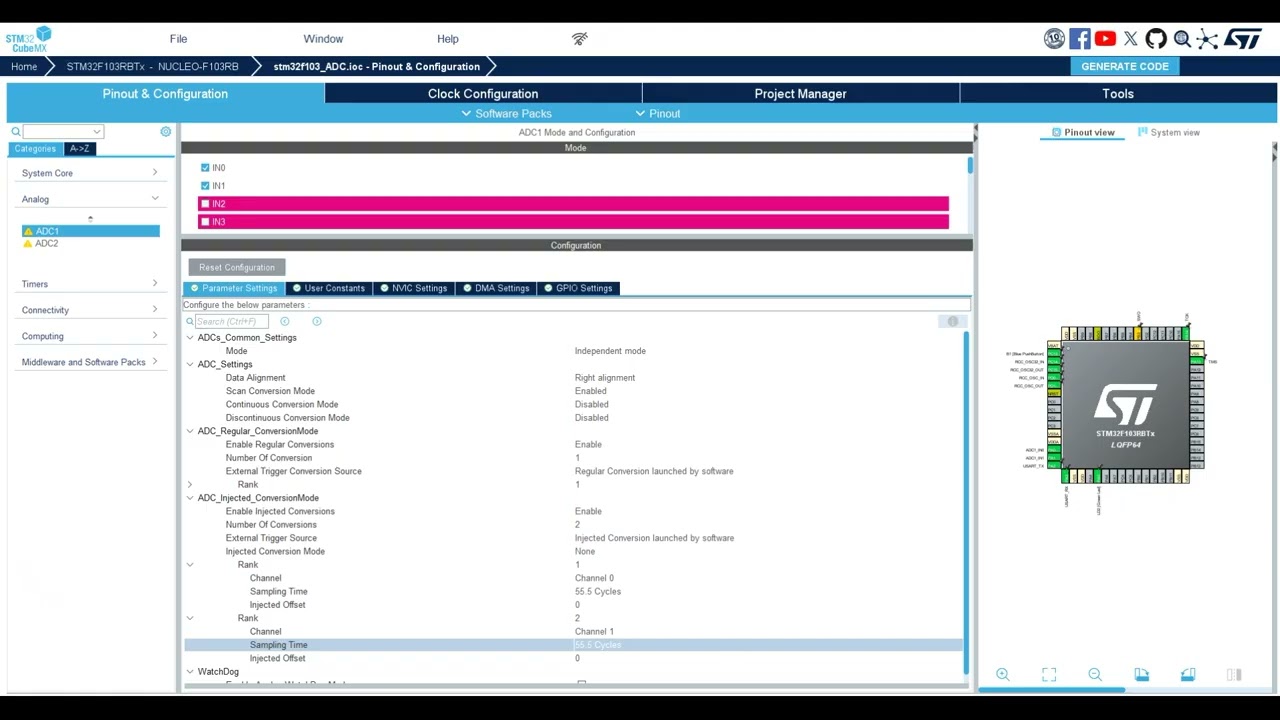Screen dimensions: 1280x720
Task: Click the parameter list vertical scrollbar
Action: [x=966, y=502]
